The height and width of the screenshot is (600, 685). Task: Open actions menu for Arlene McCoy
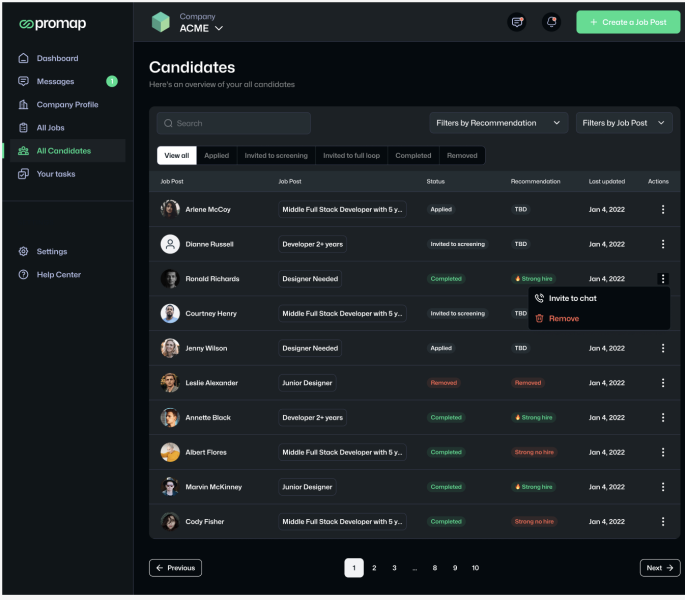pyautogui.click(x=663, y=209)
